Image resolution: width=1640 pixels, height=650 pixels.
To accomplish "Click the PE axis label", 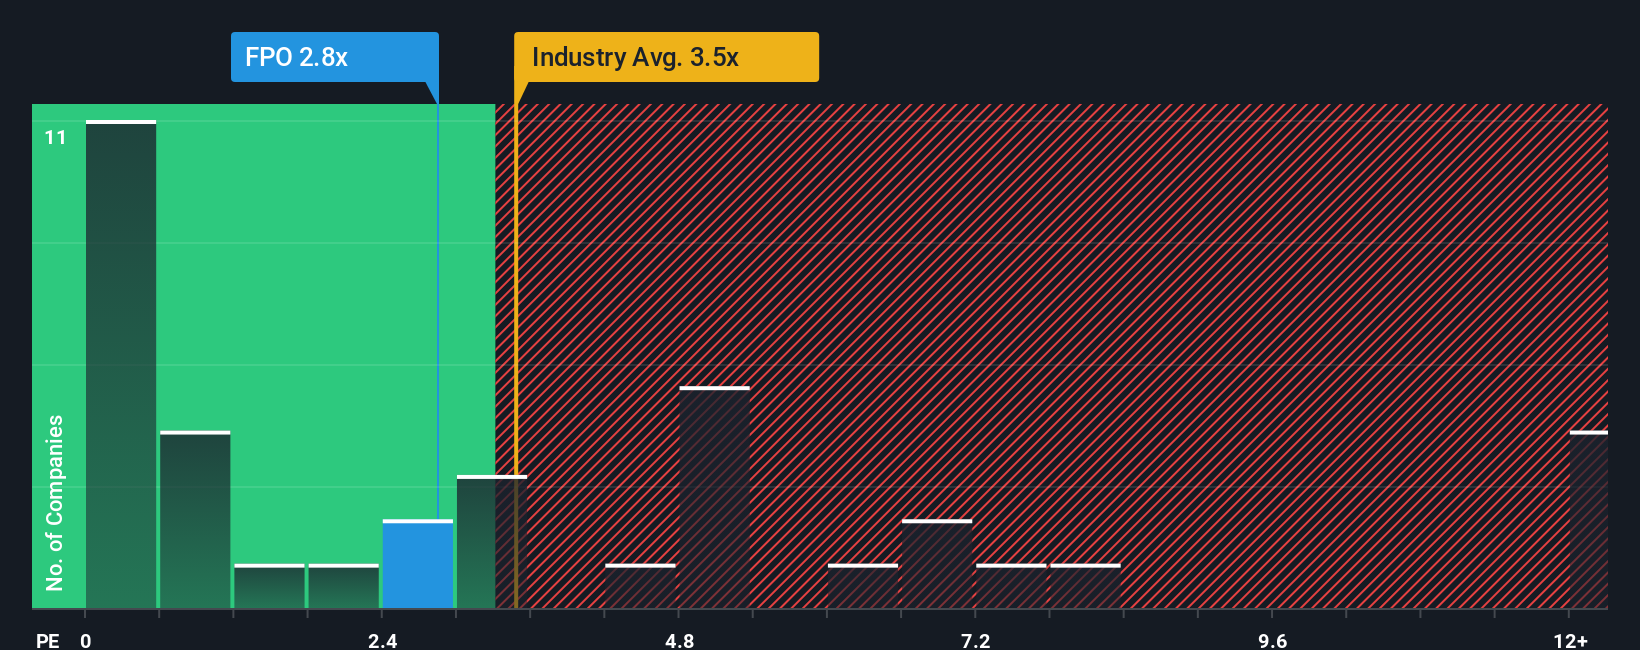I will click(x=47, y=641).
